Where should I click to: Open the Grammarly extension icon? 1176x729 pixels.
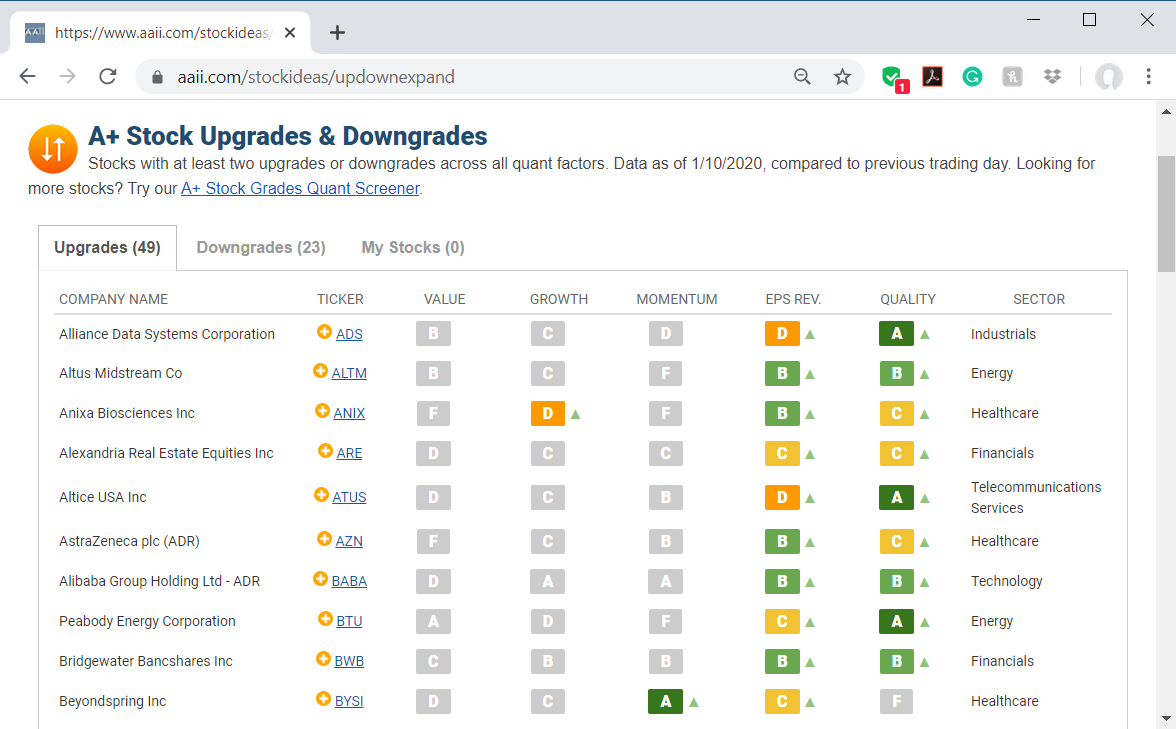972,77
